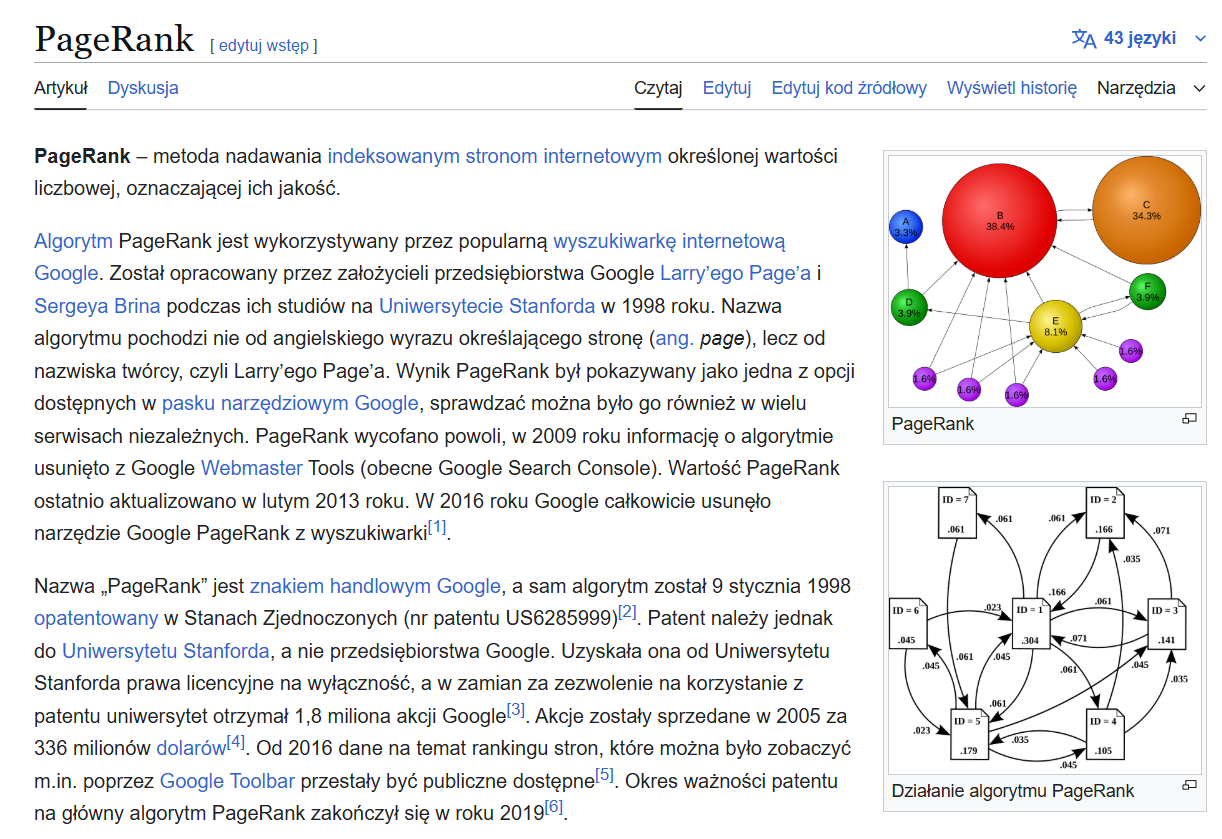Screen dimensions: 1222x839
Task: Expand the Narzędzia menu chevron
Action: [1199, 88]
